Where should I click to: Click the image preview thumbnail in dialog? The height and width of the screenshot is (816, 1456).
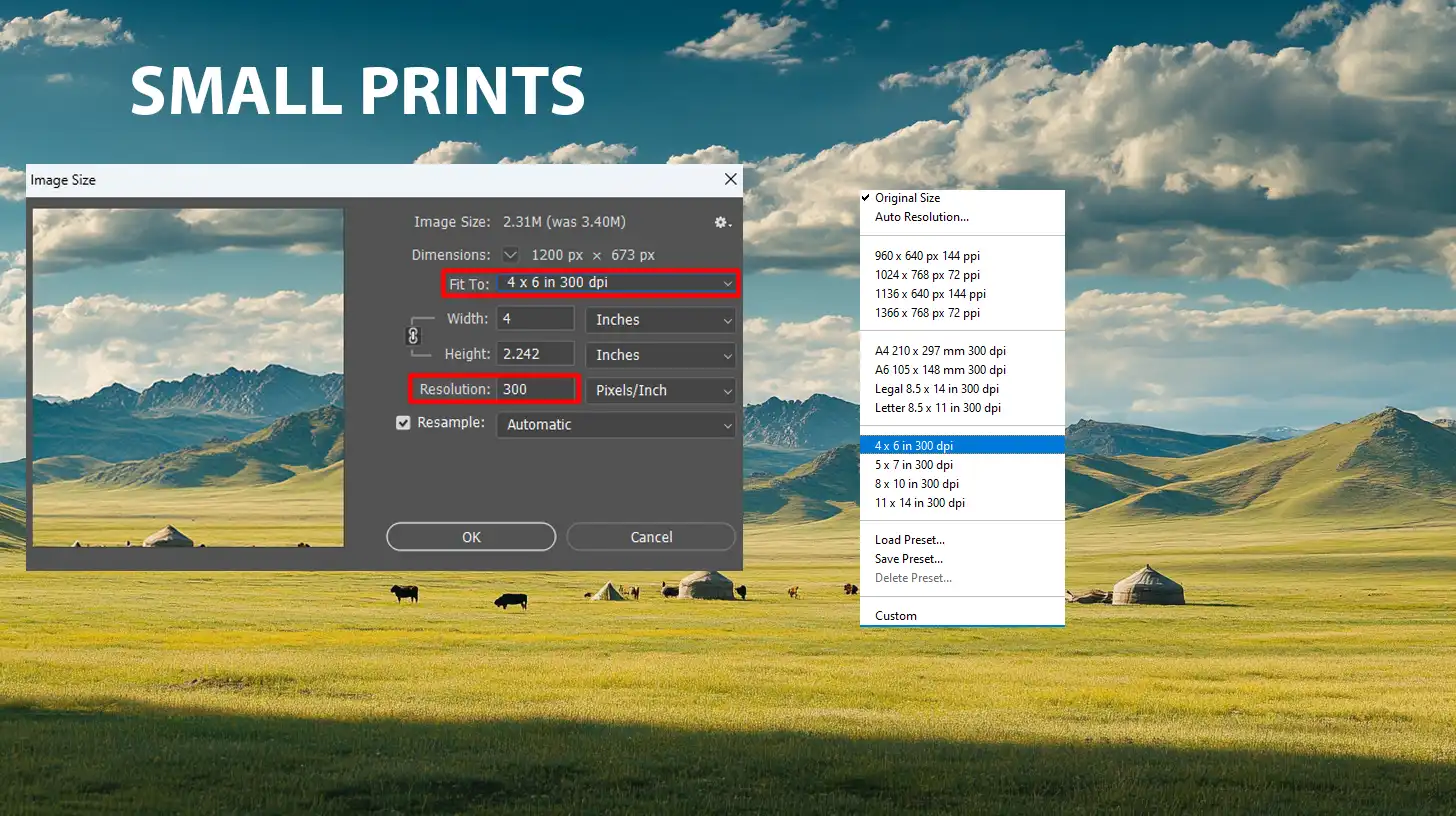coord(188,377)
